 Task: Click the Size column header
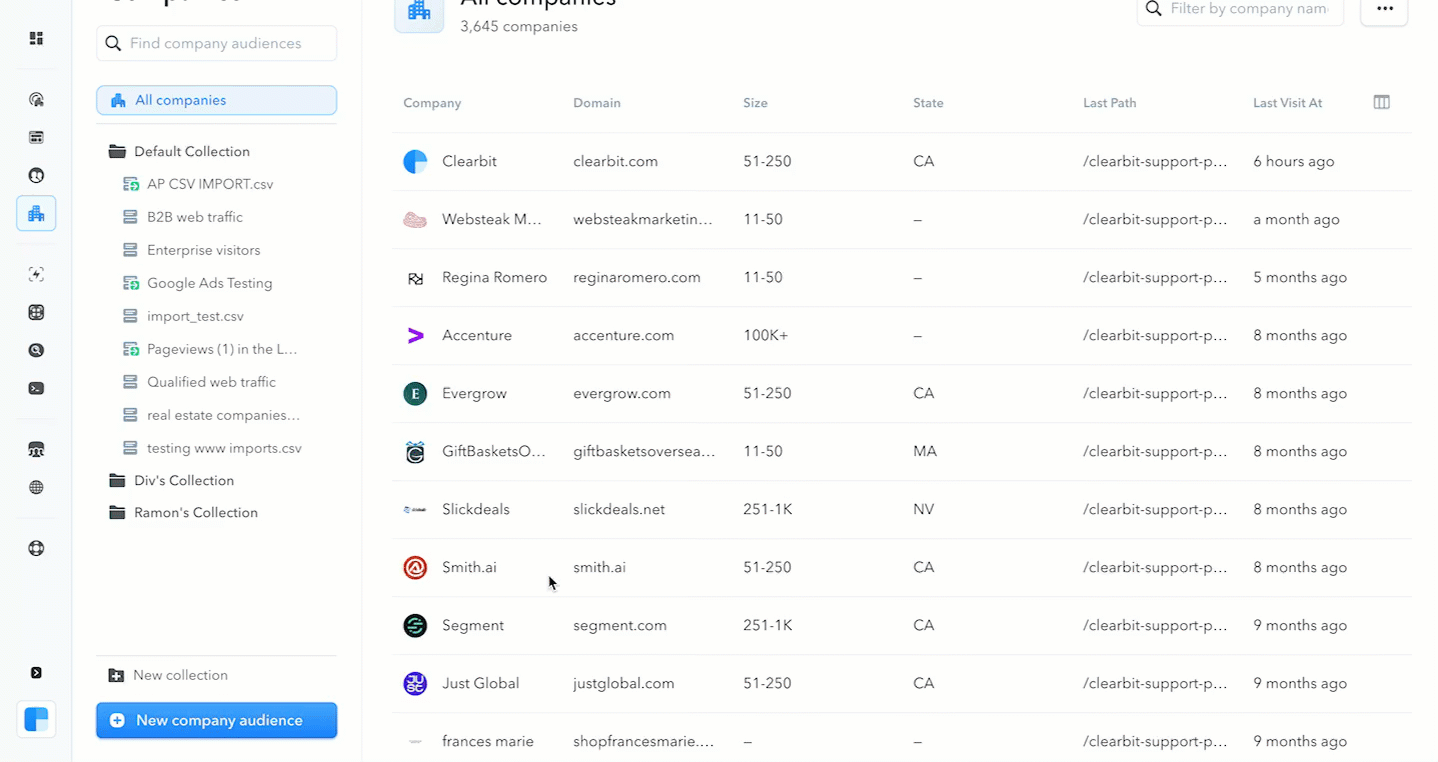755,103
